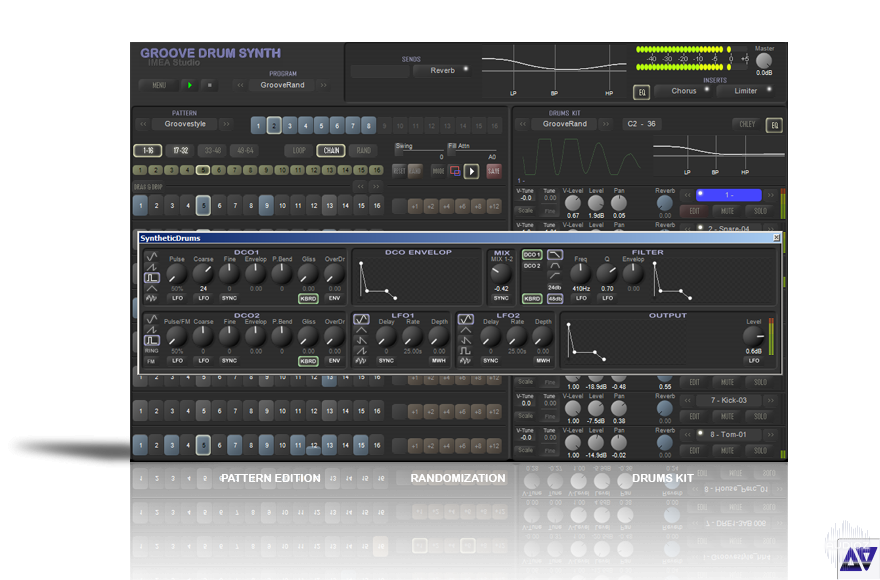Click the 7 - Kick-03 drum name field
The image size is (880, 580).
click(x=727, y=400)
